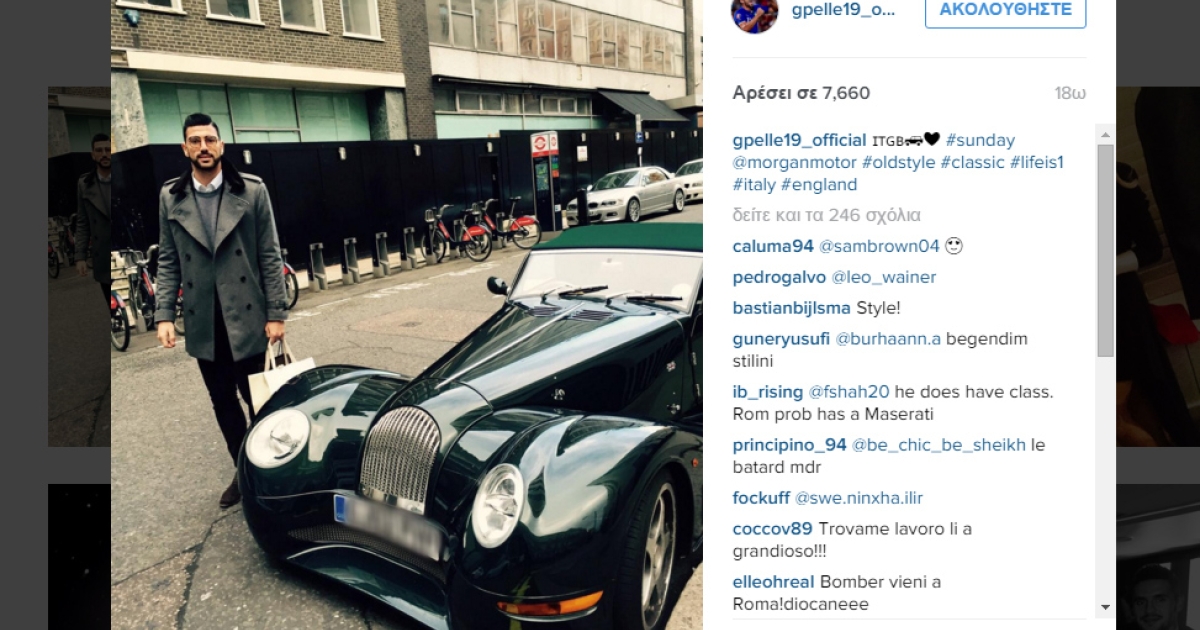Screen dimensions: 1200x630
Task: Open commenter bastianbijlsma's profile
Action: click(791, 308)
